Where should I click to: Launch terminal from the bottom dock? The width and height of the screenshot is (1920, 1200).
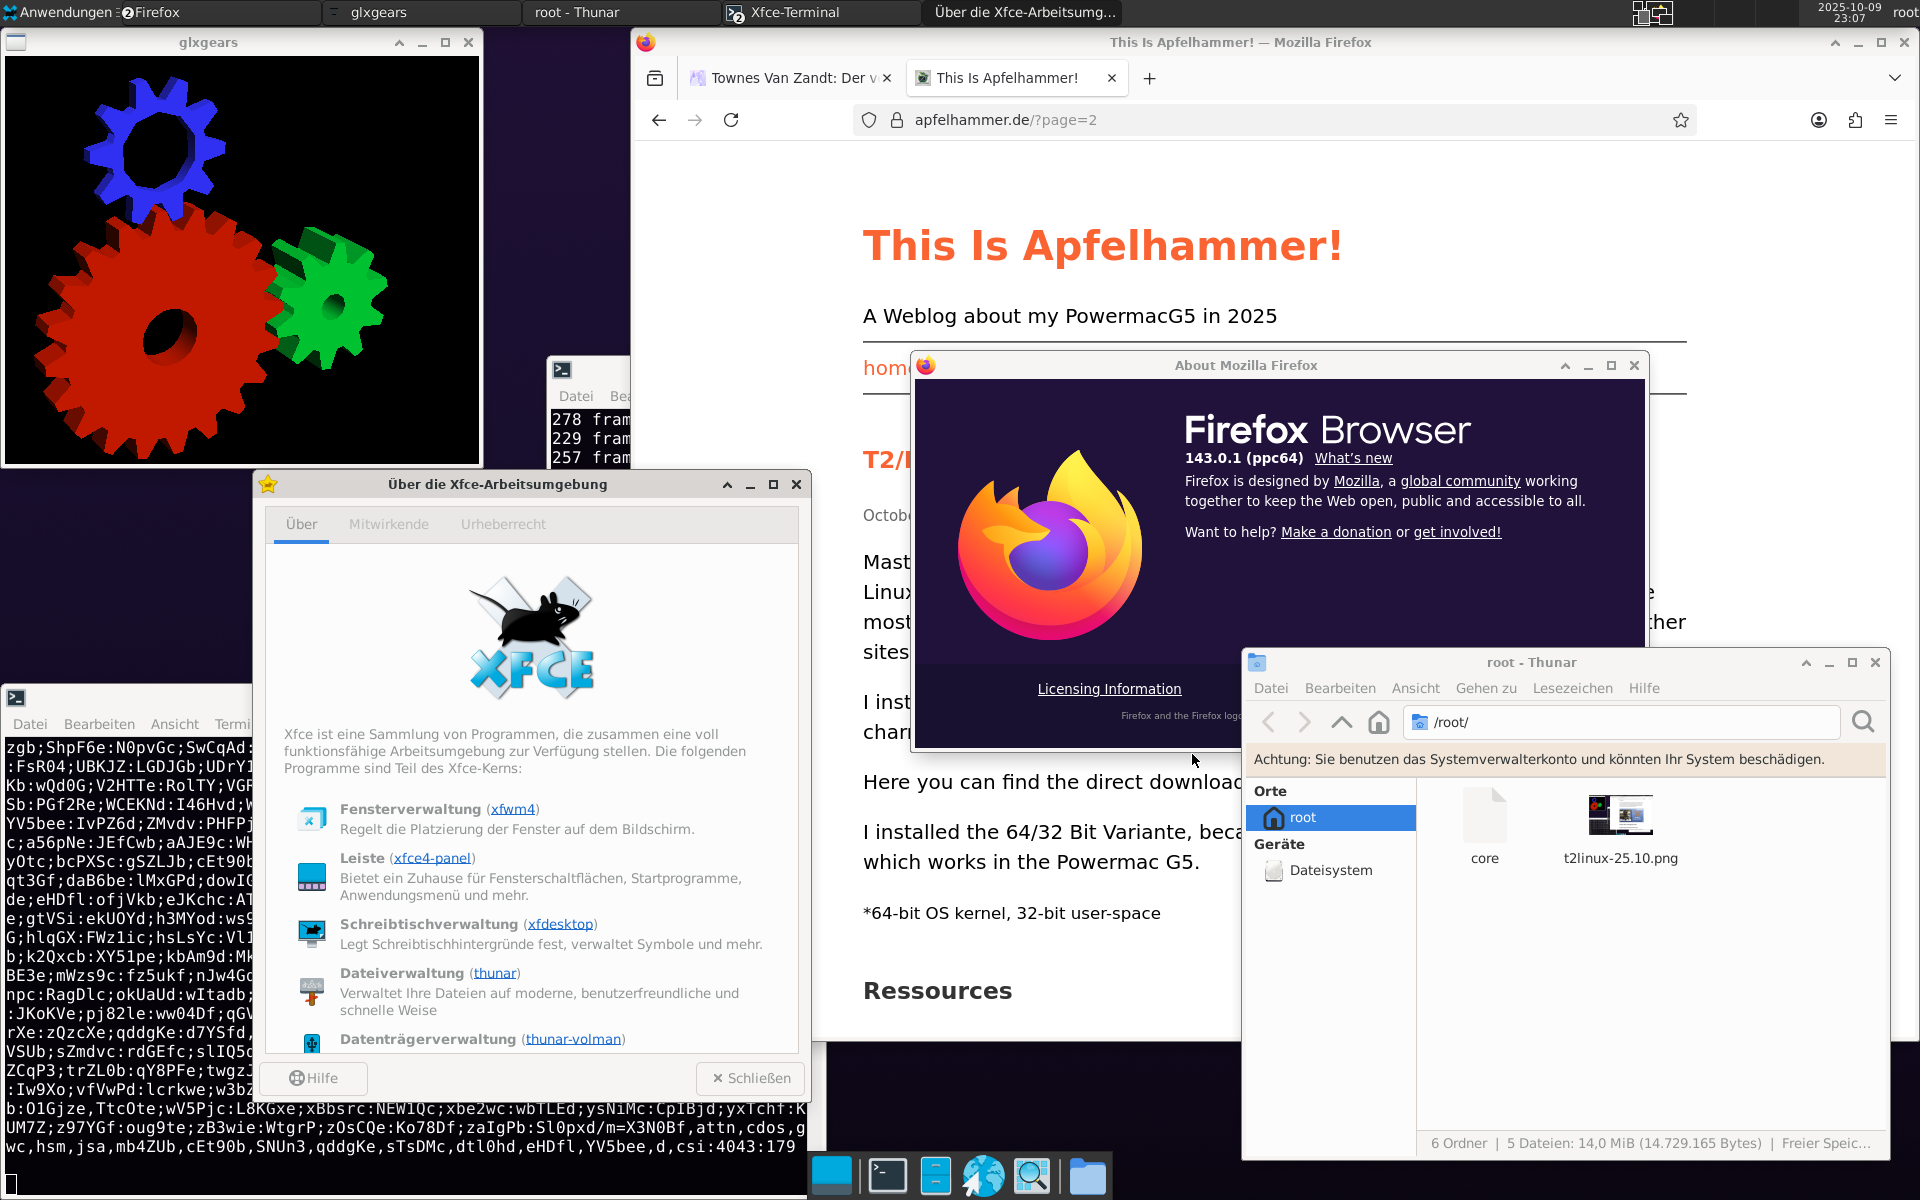coord(887,1176)
